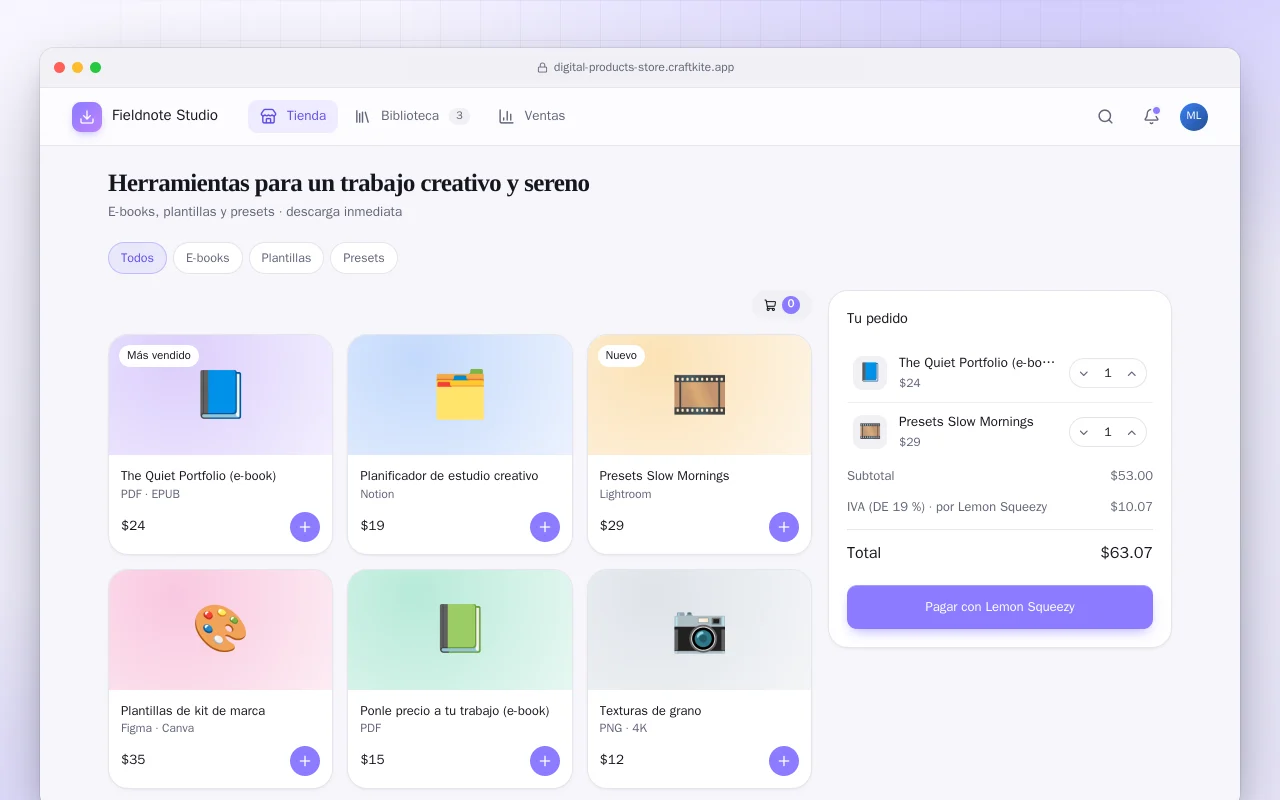Click the Plantillas de kit de marca title
Image resolution: width=1280 pixels, height=800 pixels.
point(193,711)
